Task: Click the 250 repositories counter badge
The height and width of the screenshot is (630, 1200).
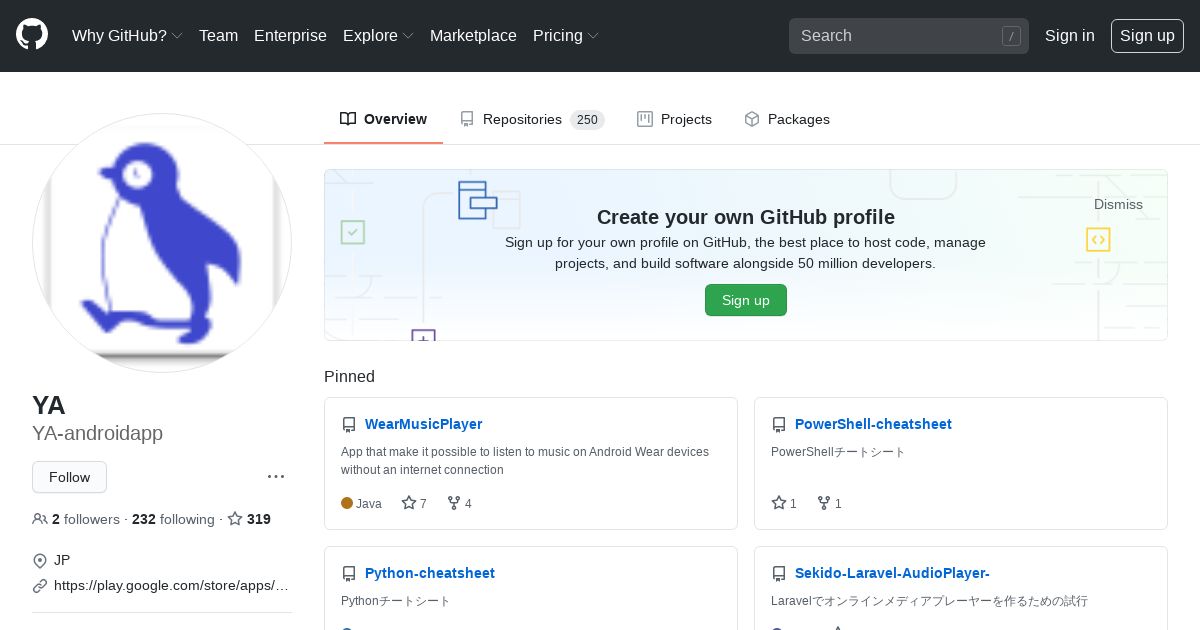Action: coord(587,120)
